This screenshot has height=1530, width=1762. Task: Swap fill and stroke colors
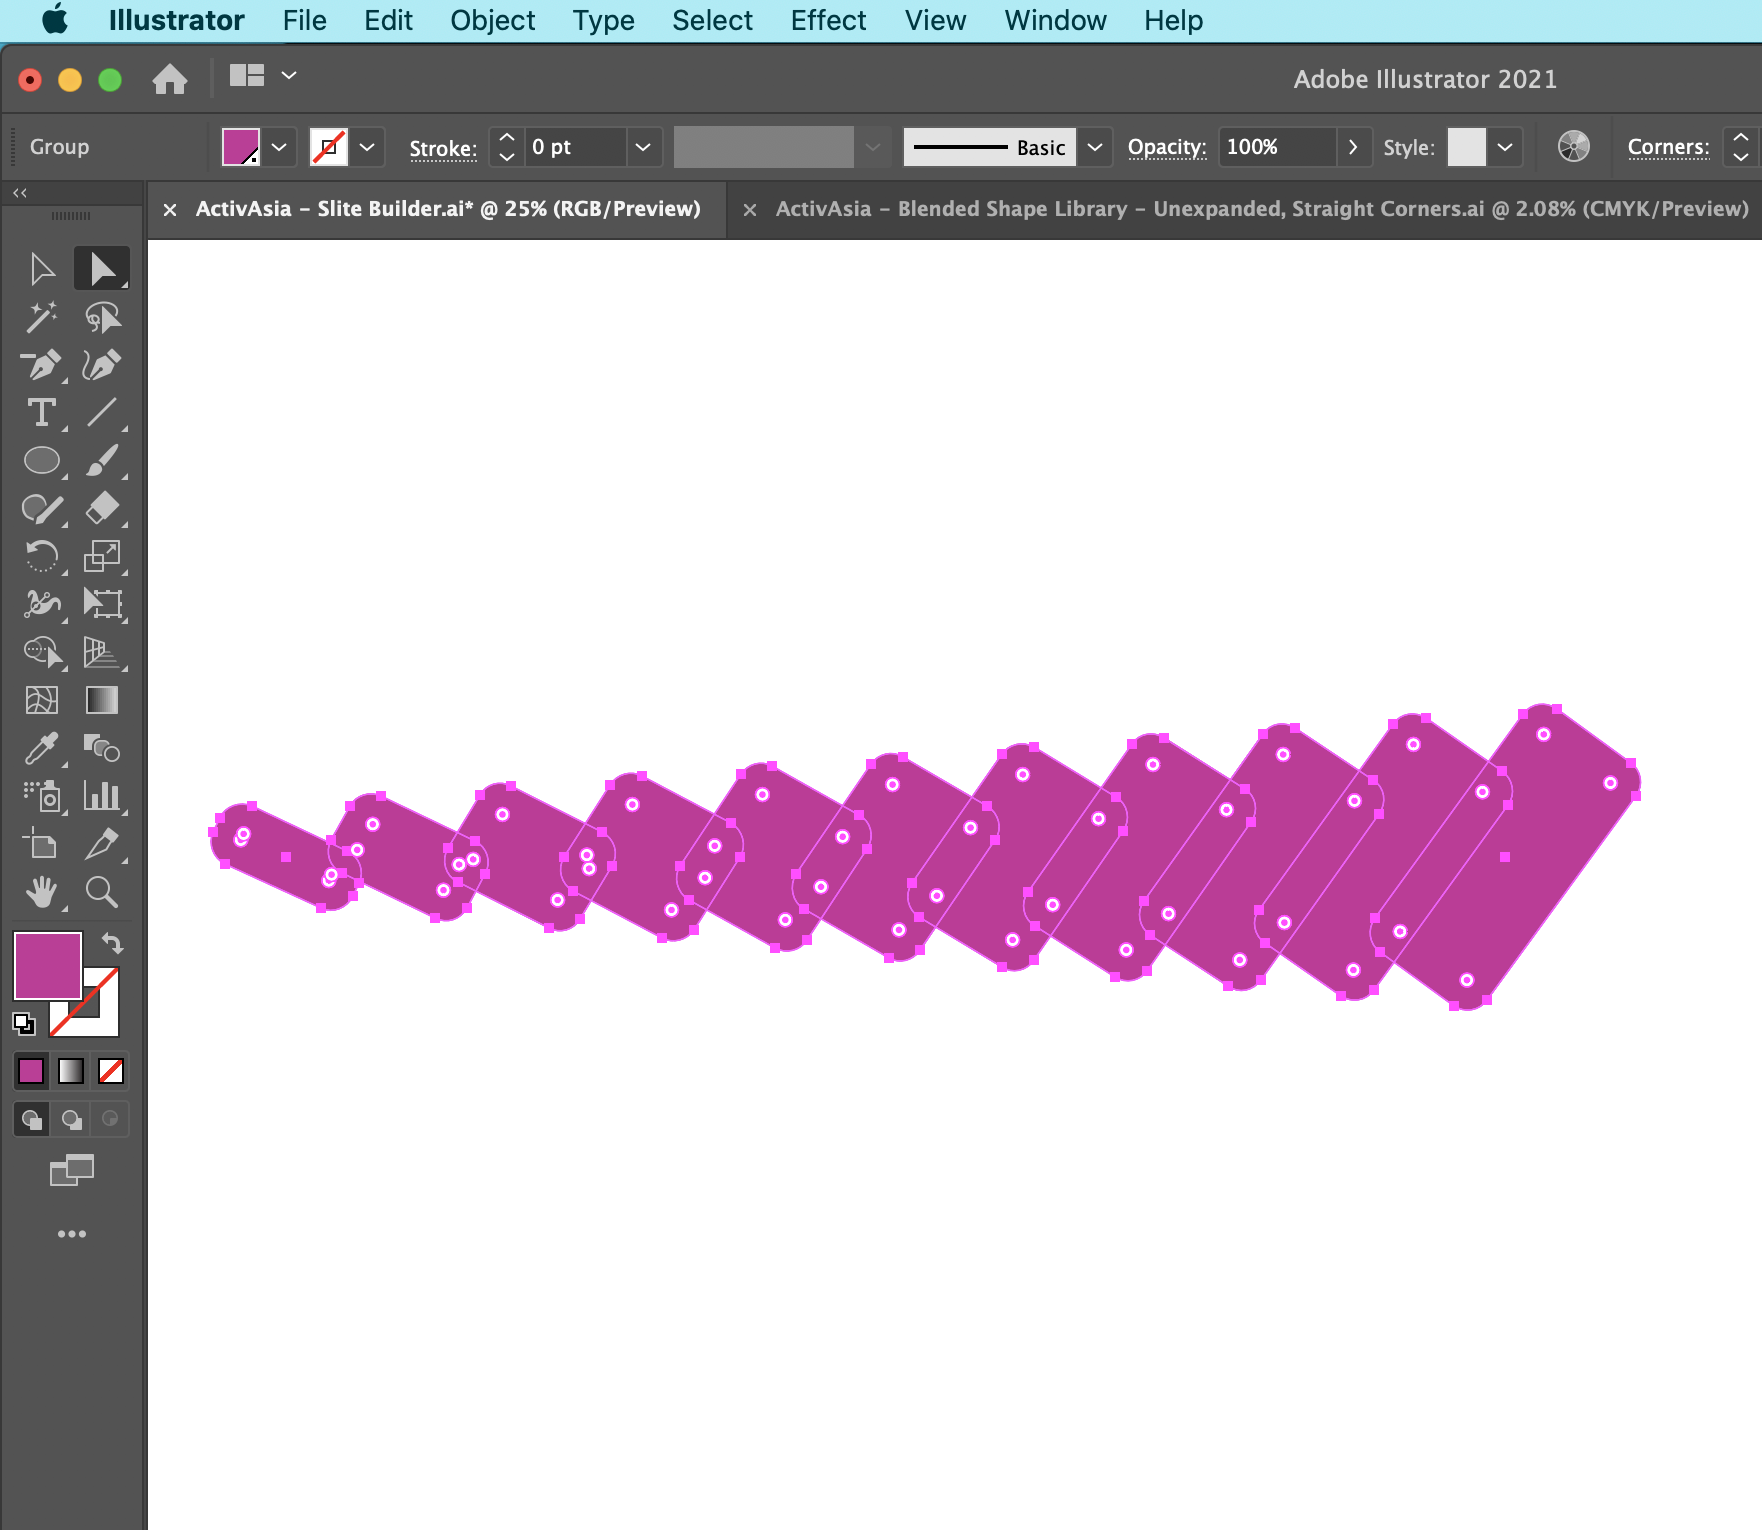tap(113, 943)
